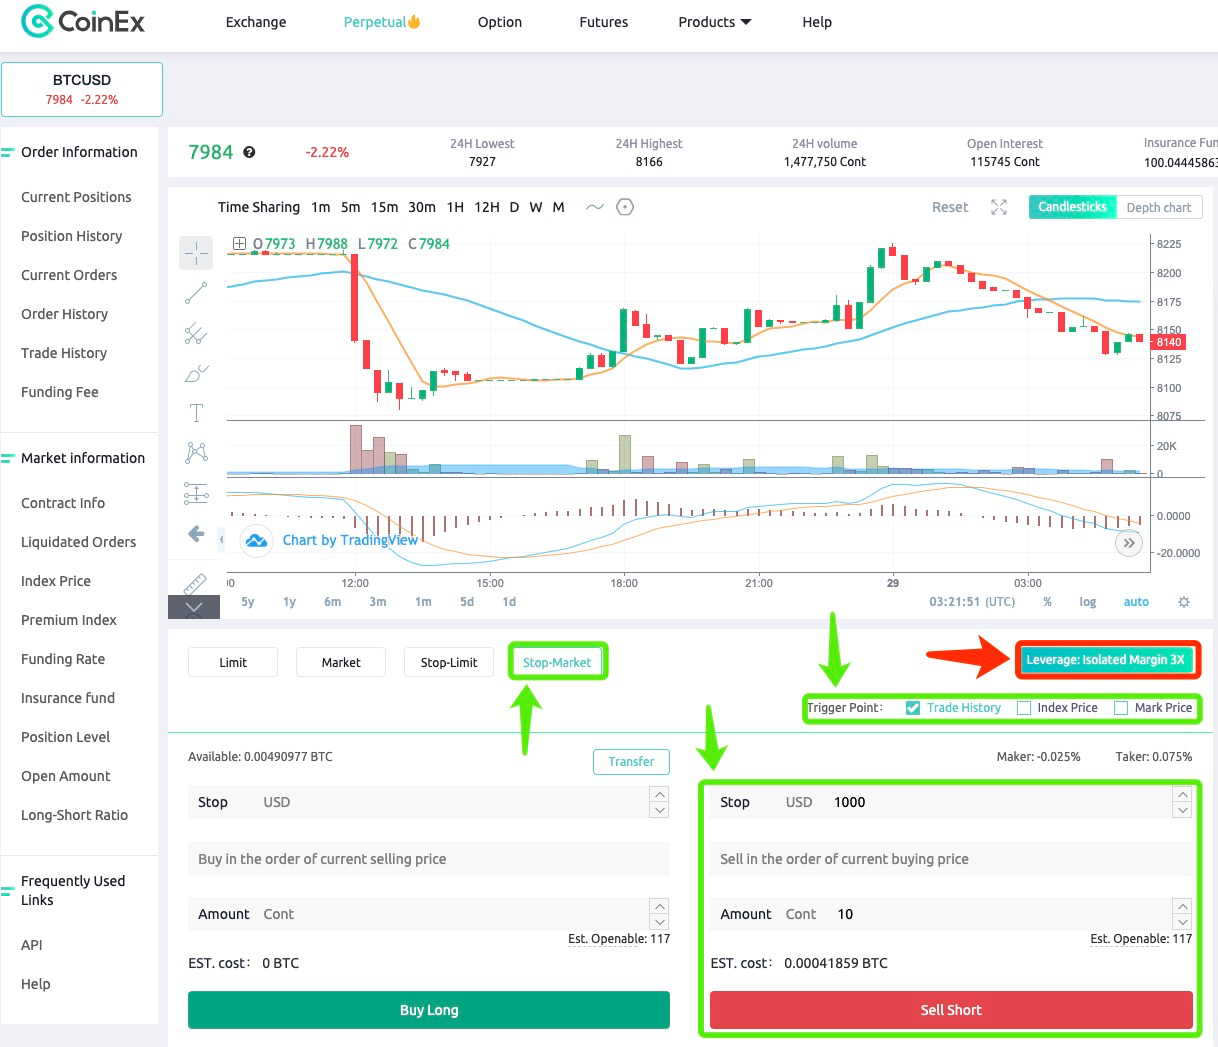The image size is (1218, 1047).
Task: Click the CoinEx logo
Action: click(x=83, y=21)
